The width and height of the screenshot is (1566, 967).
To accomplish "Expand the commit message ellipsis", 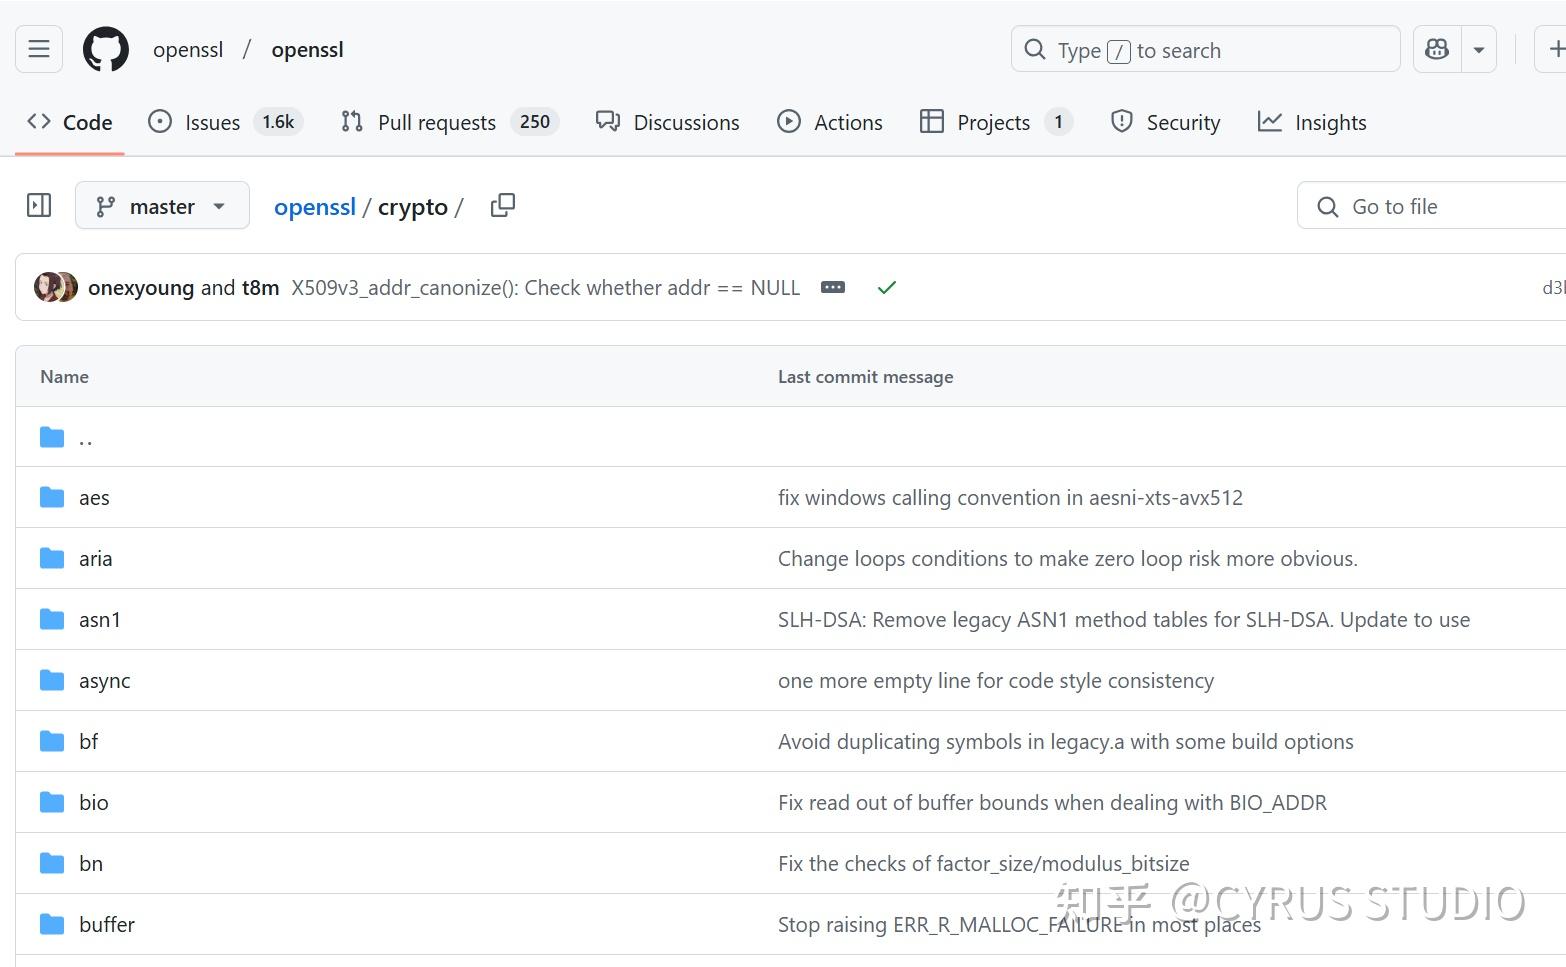I will [x=832, y=288].
